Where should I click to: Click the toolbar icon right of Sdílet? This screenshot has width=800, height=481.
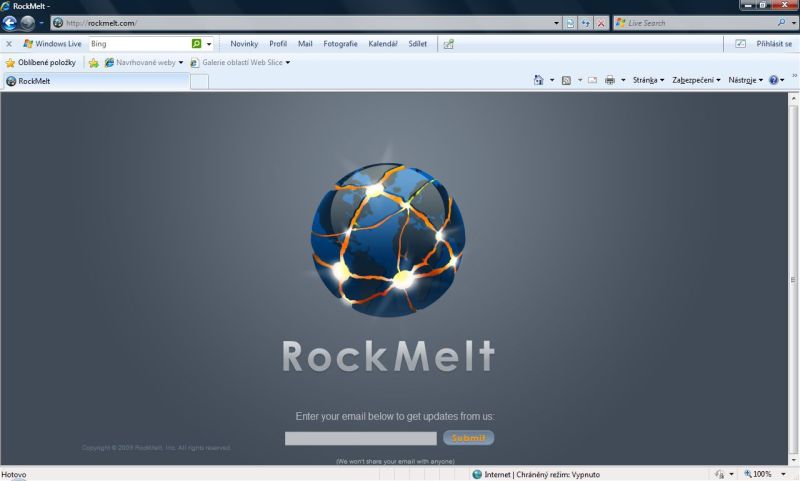click(448, 44)
